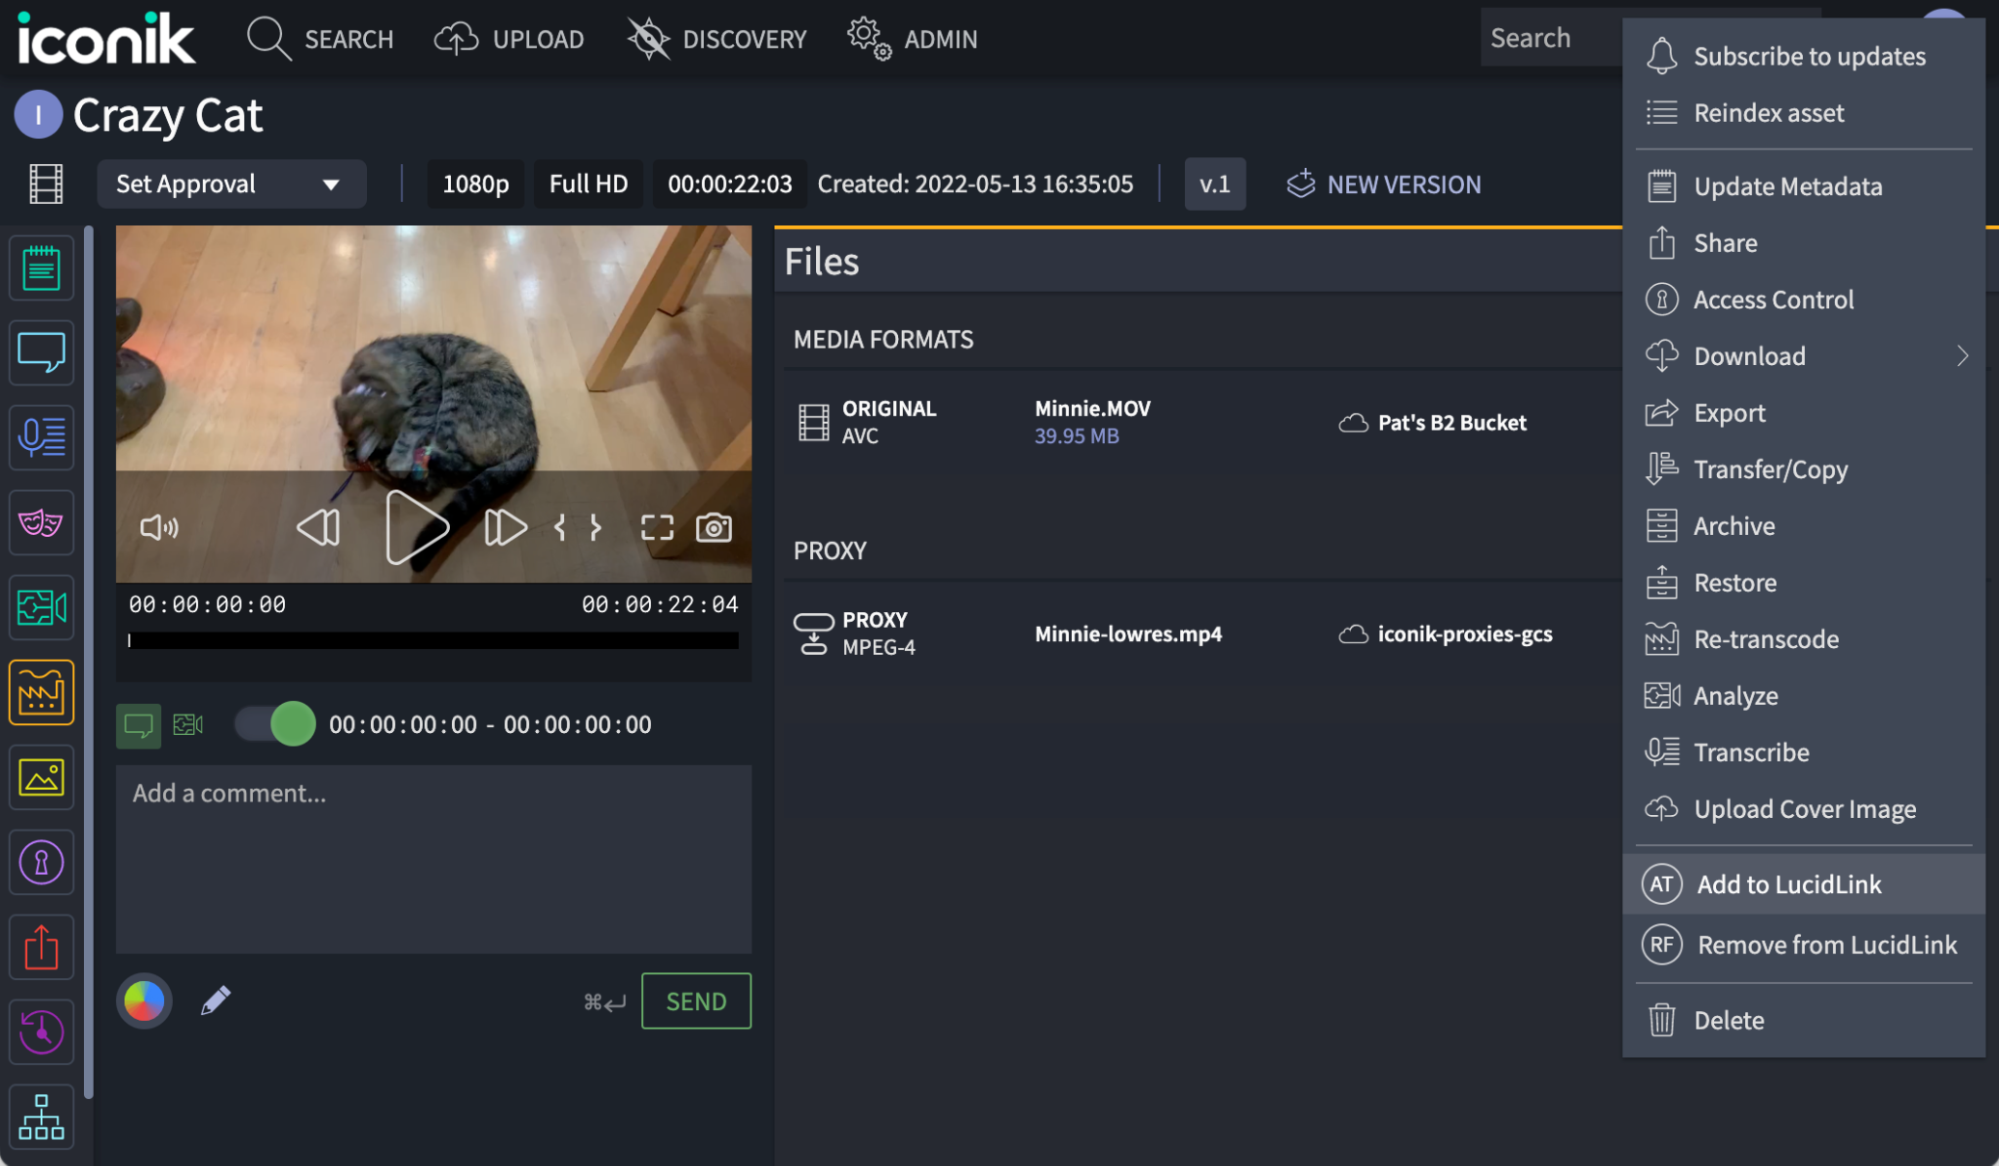Click the SEND comment button

tap(695, 1000)
